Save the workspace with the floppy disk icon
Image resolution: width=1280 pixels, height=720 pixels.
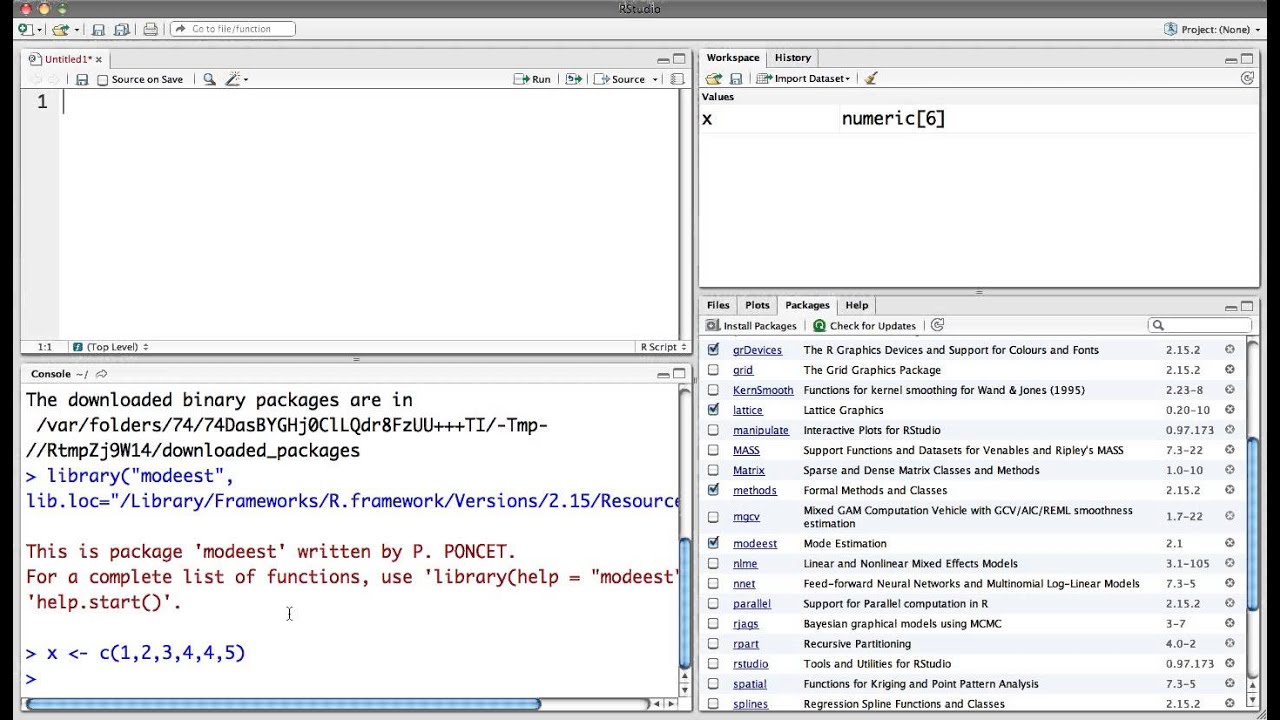pyautogui.click(x=736, y=78)
